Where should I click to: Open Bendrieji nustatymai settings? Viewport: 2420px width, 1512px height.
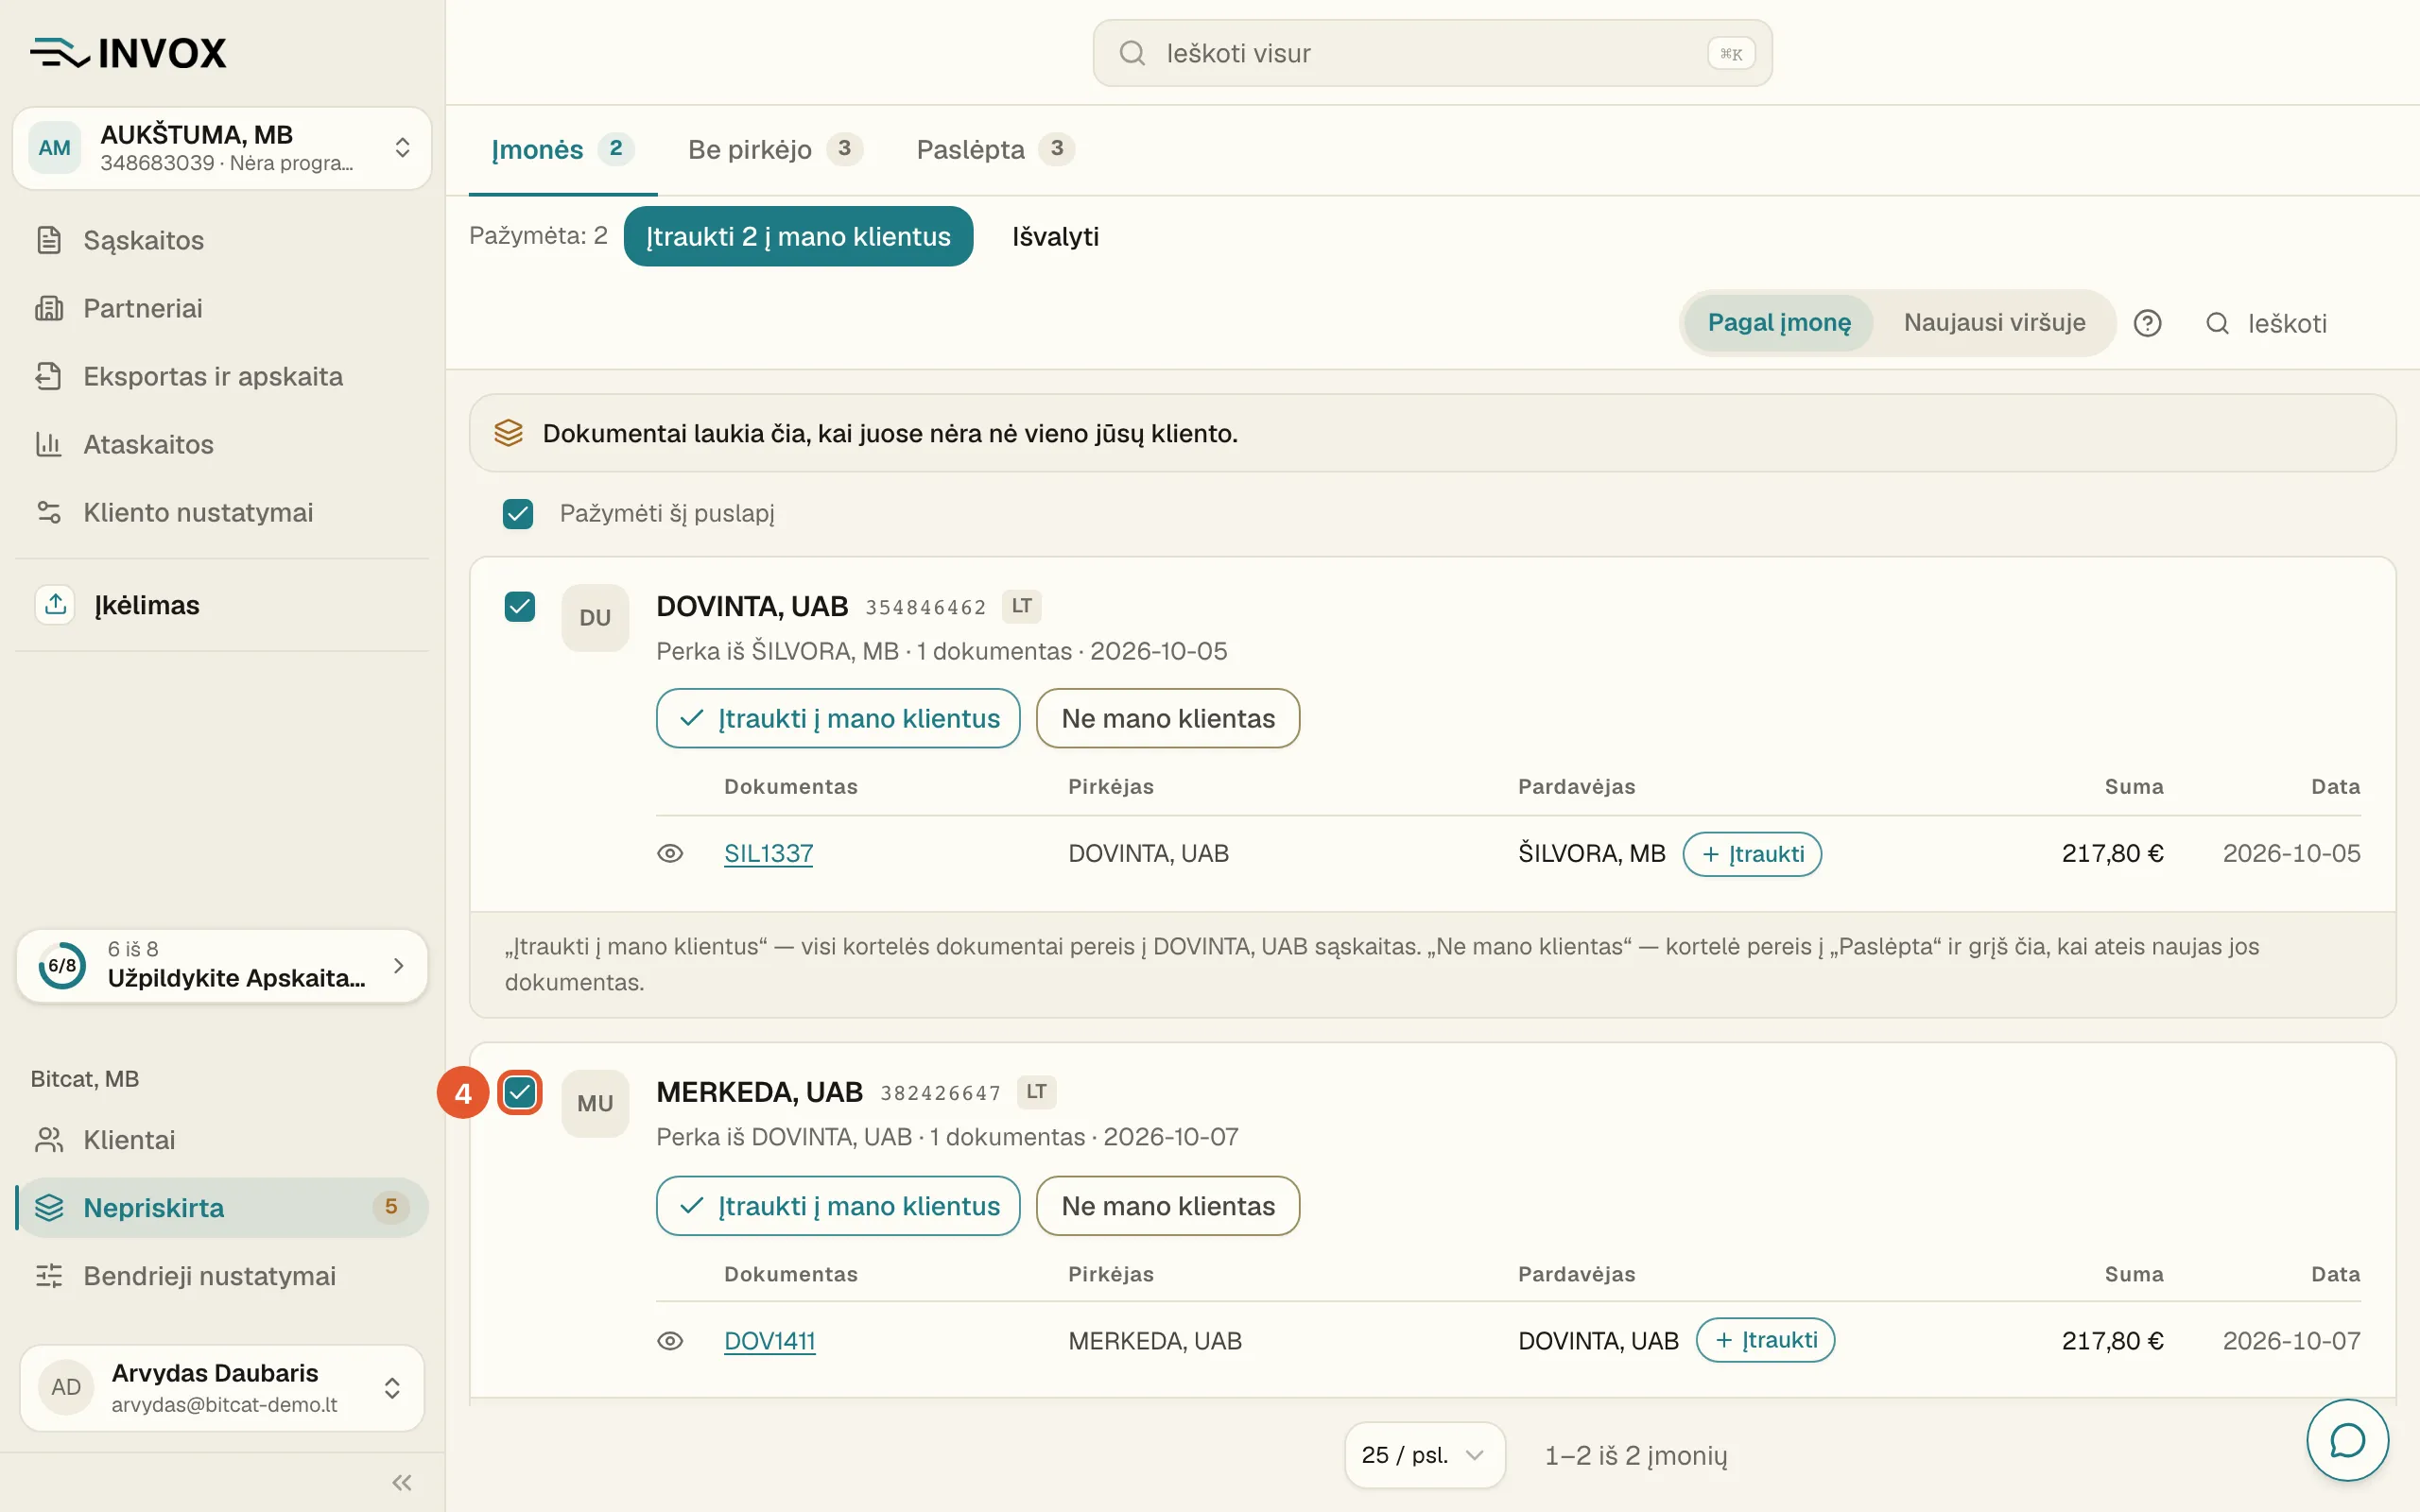click(x=222, y=1276)
